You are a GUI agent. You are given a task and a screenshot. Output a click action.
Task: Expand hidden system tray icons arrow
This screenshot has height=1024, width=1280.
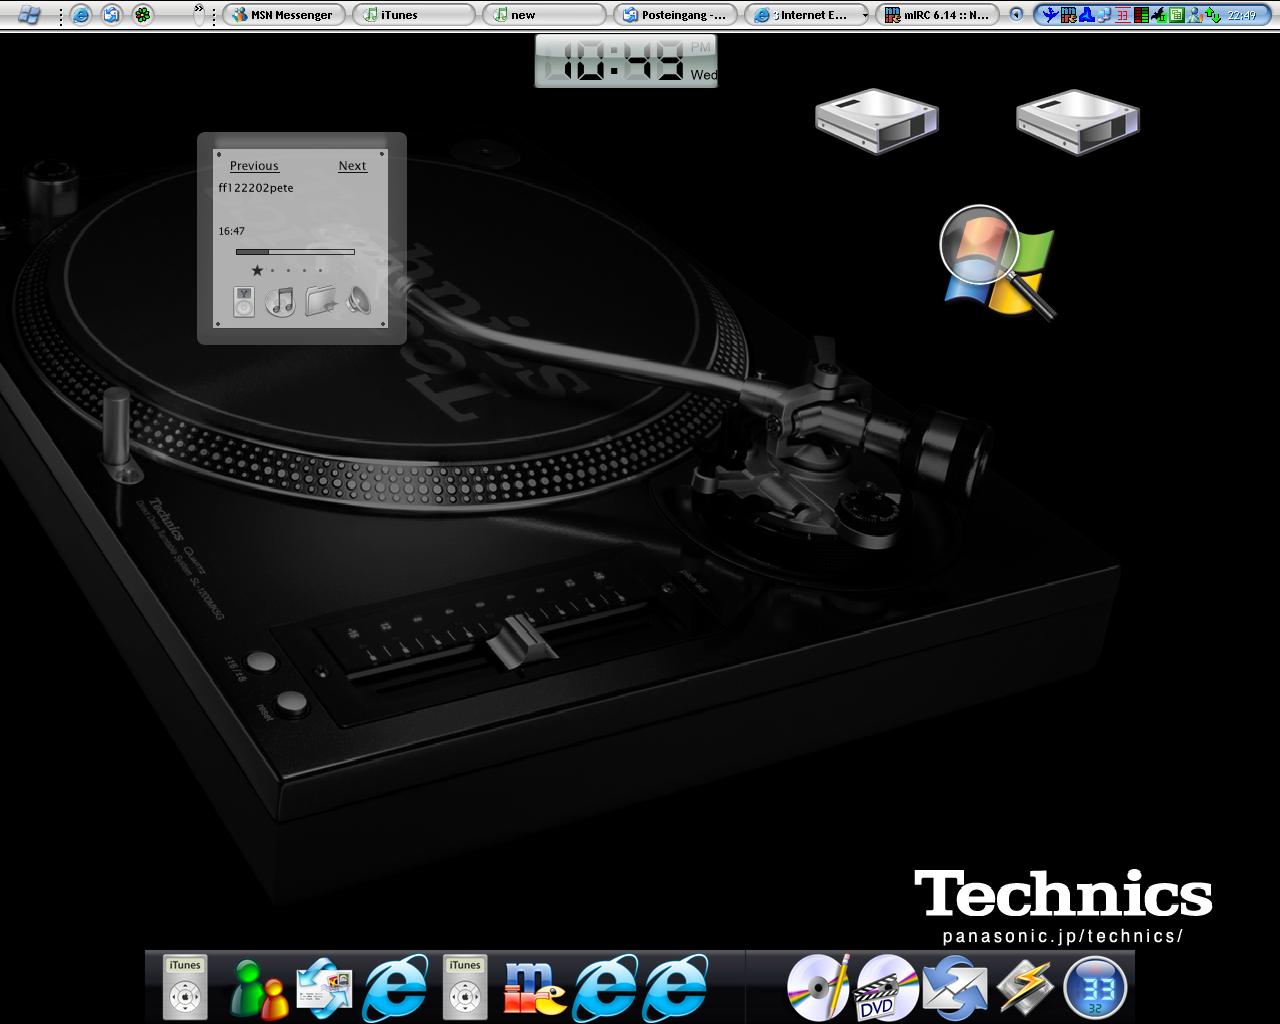click(1016, 15)
